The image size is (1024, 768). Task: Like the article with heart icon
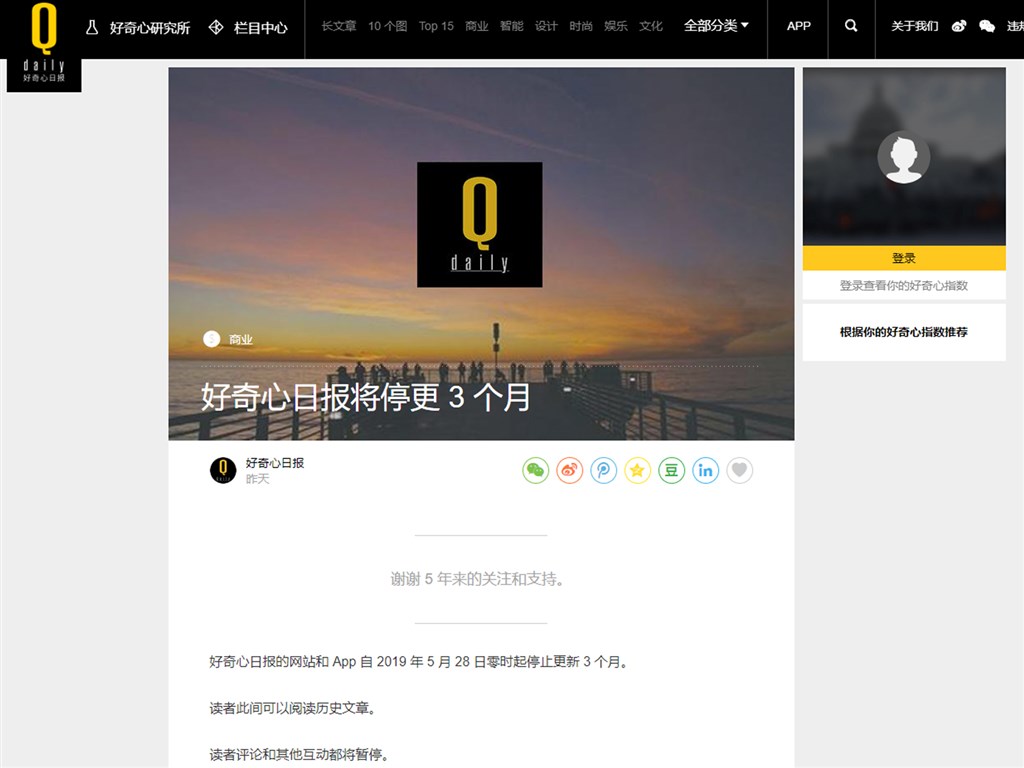click(739, 470)
